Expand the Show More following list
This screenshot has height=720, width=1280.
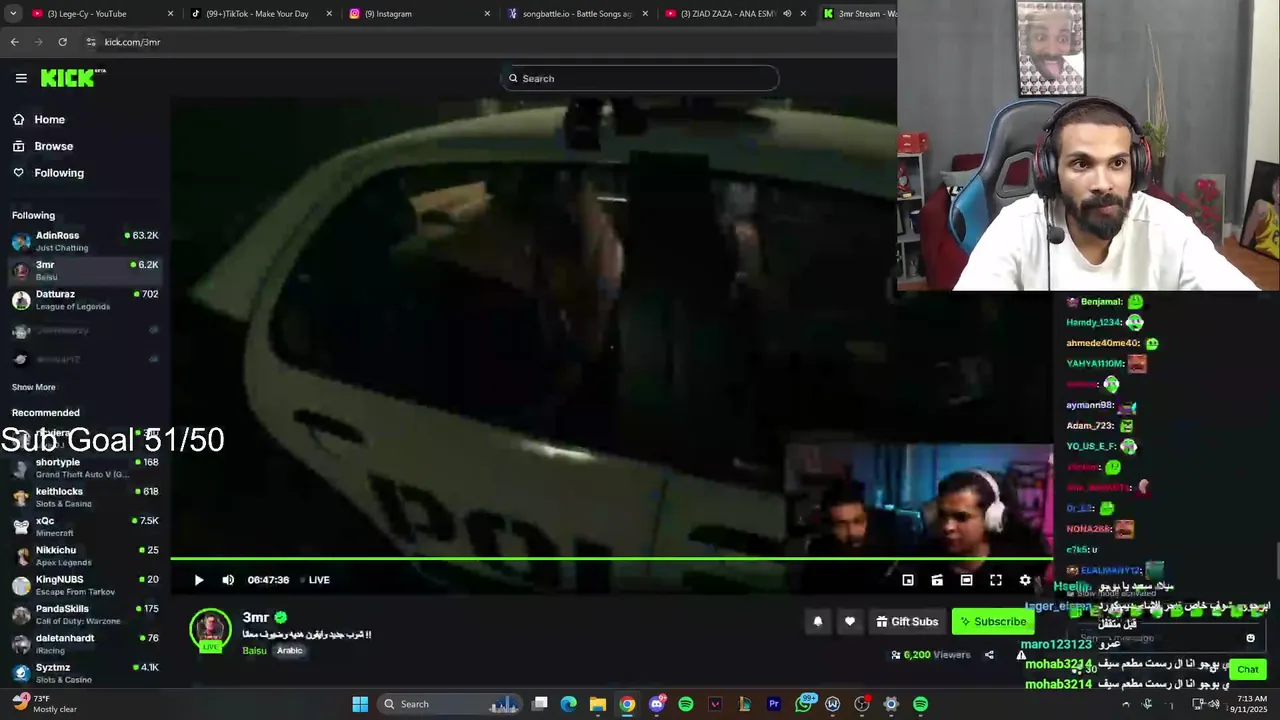(34, 387)
